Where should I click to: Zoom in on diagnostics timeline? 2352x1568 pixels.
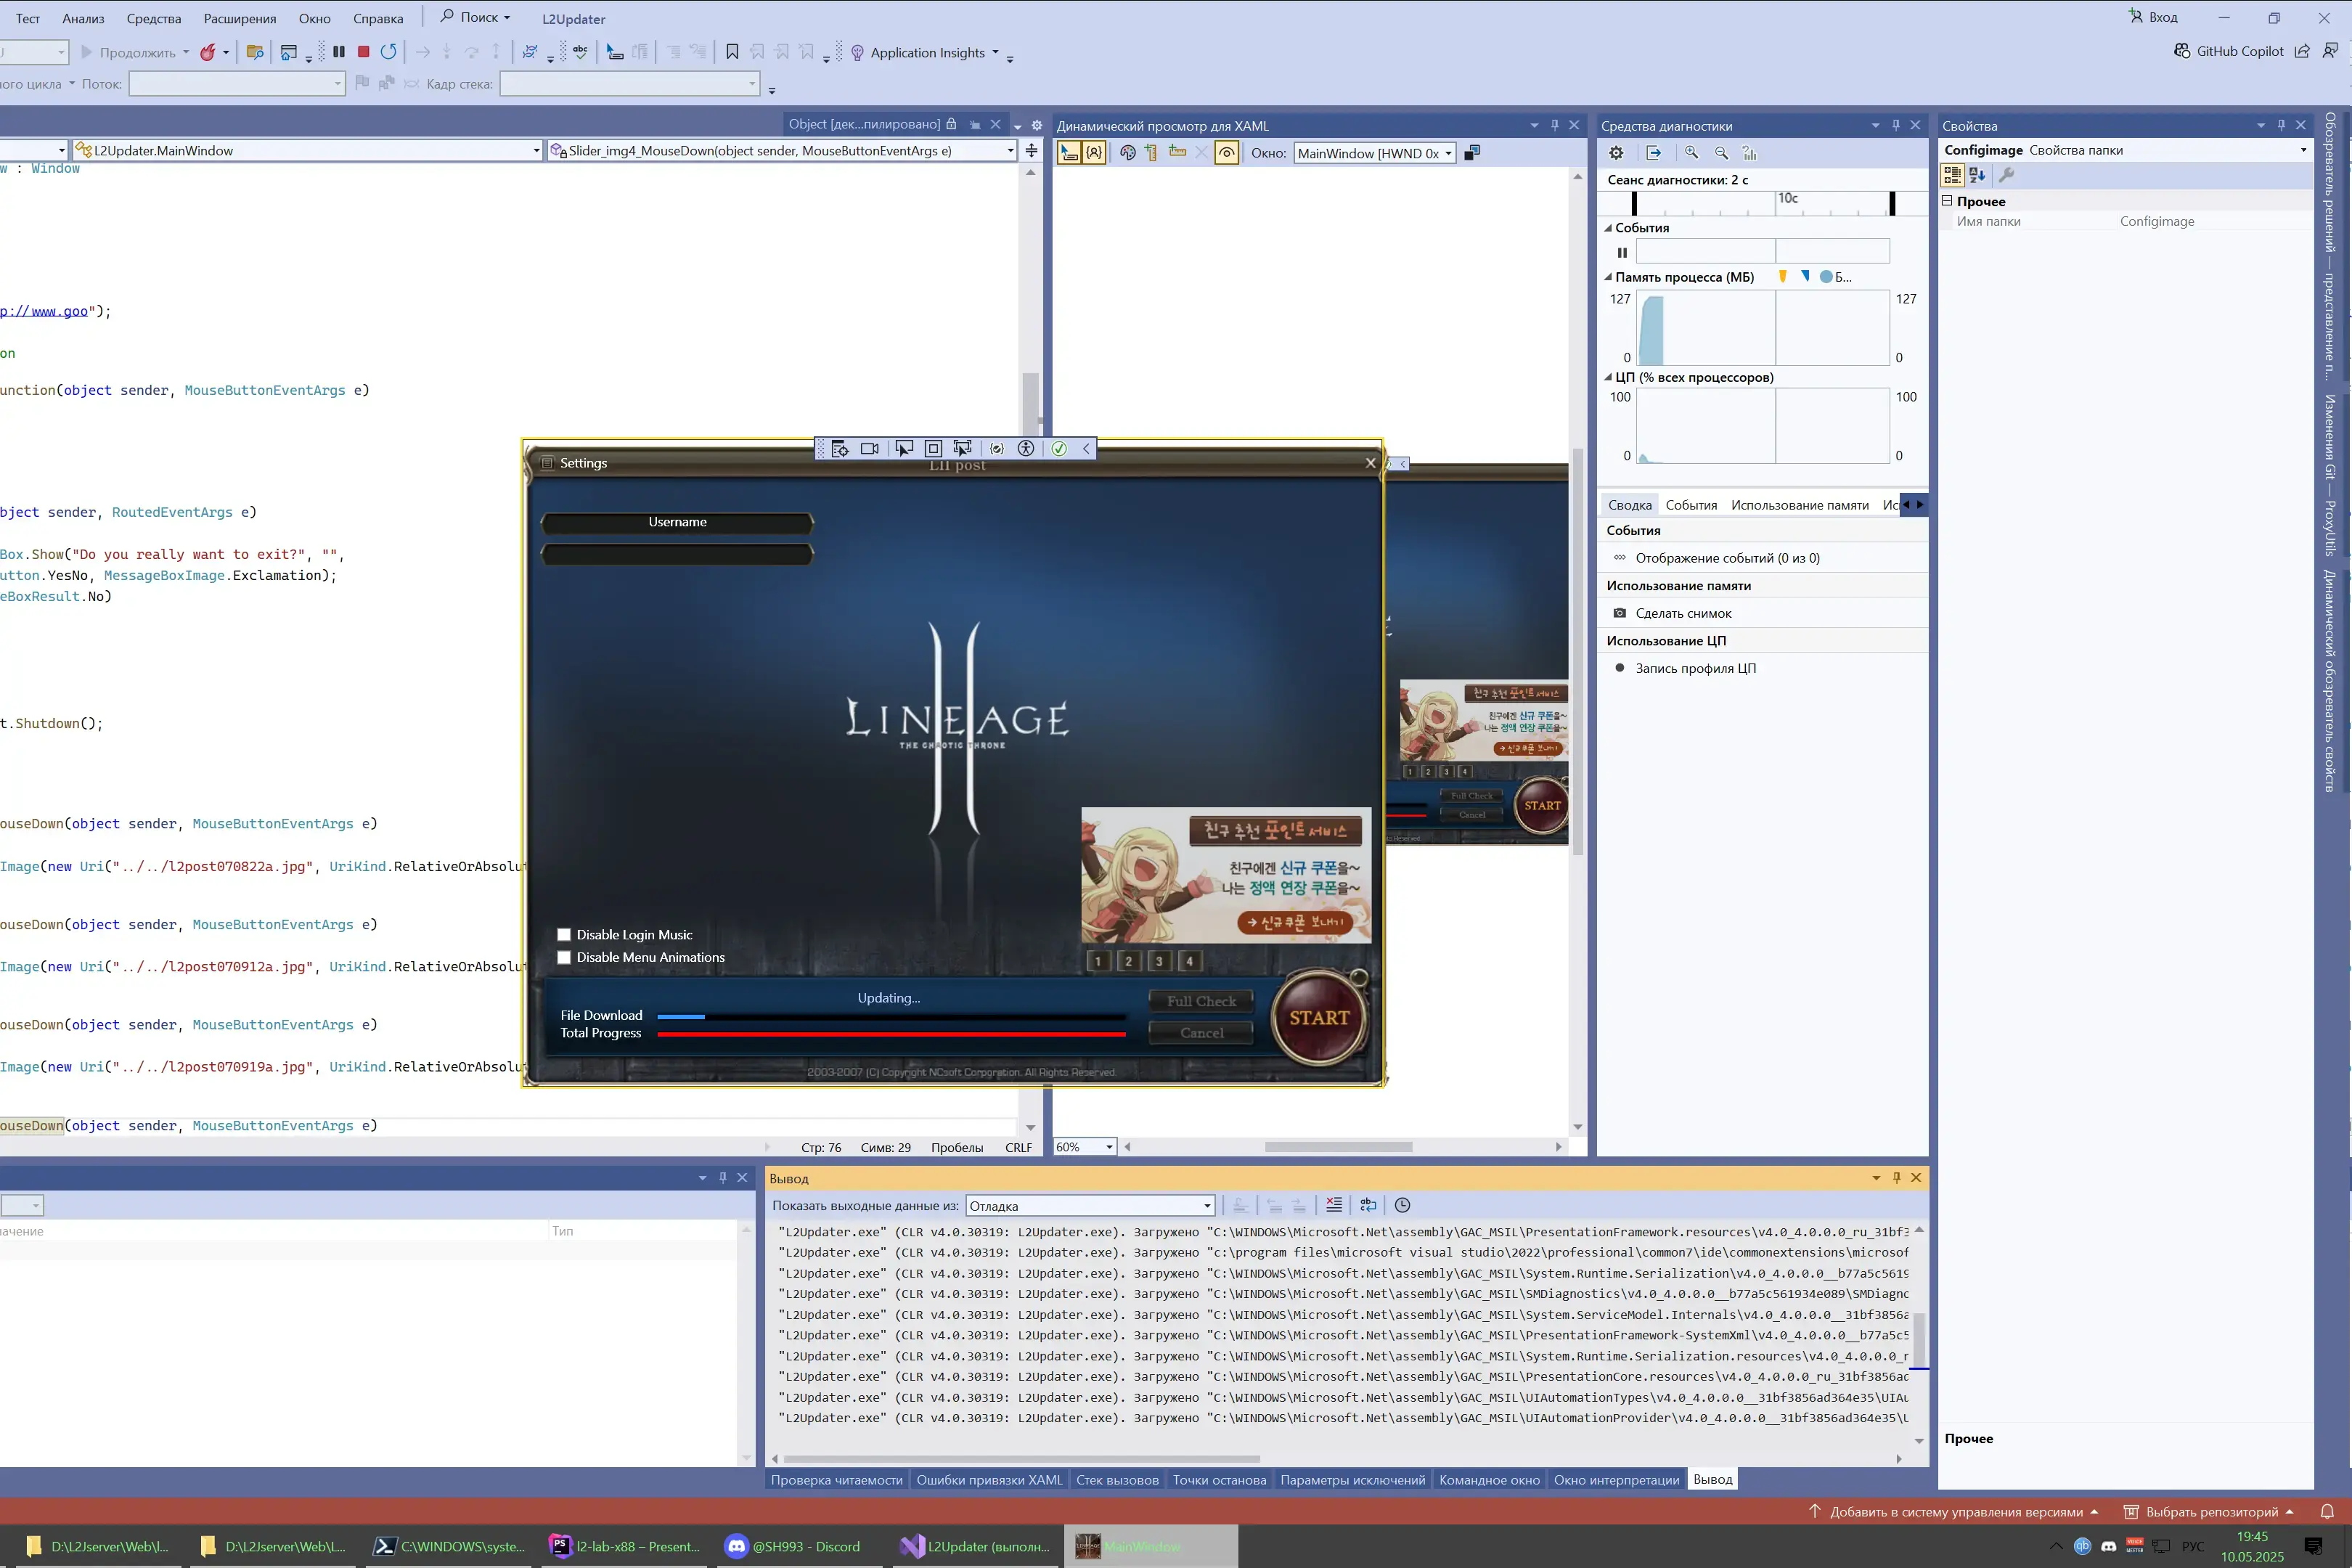(1691, 153)
